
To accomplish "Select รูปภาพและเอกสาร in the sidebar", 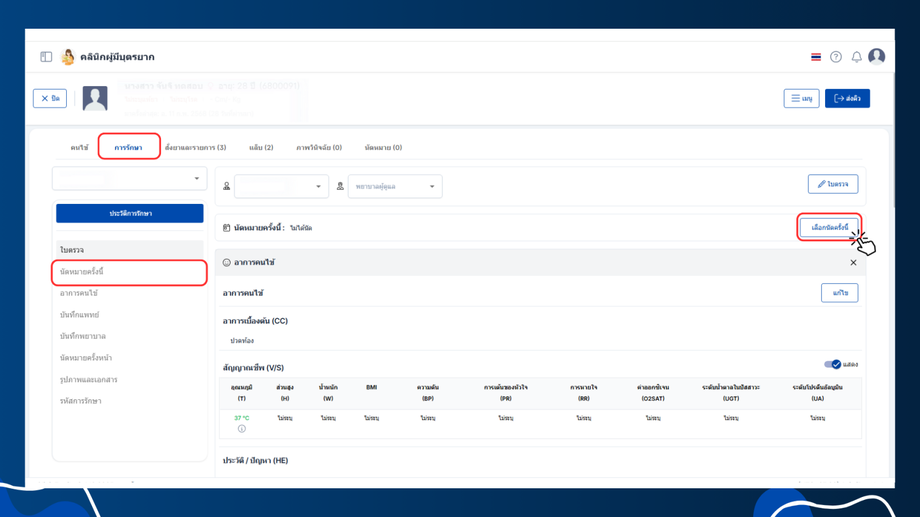I will pyautogui.click(x=129, y=380).
